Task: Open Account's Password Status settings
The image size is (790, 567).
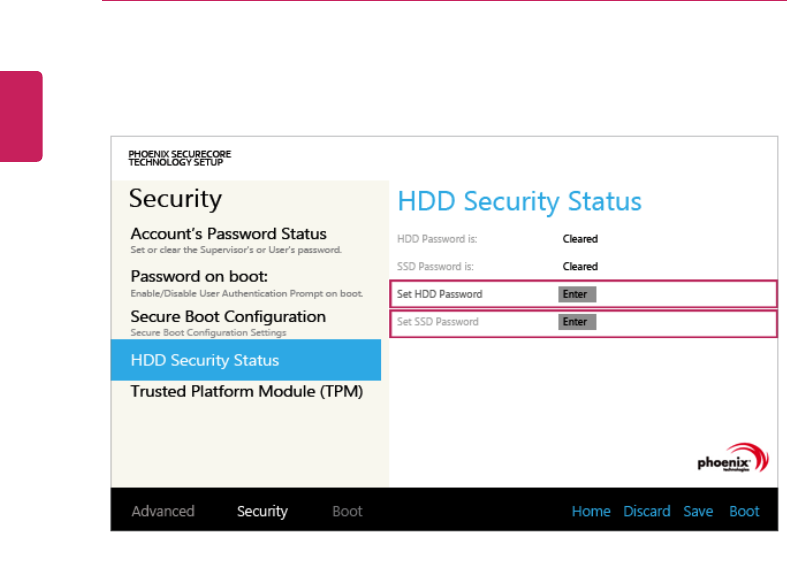Action: [x=228, y=234]
